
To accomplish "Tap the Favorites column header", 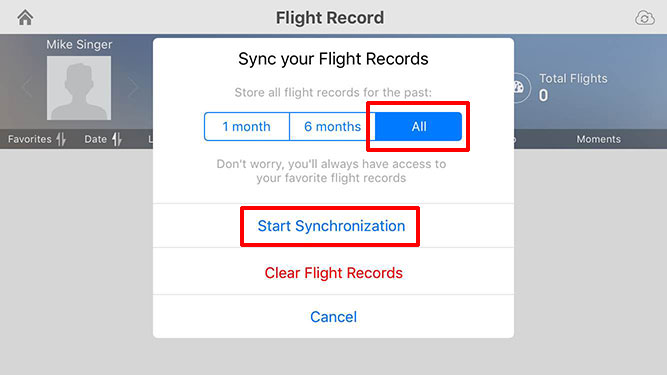I will (x=29, y=139).
